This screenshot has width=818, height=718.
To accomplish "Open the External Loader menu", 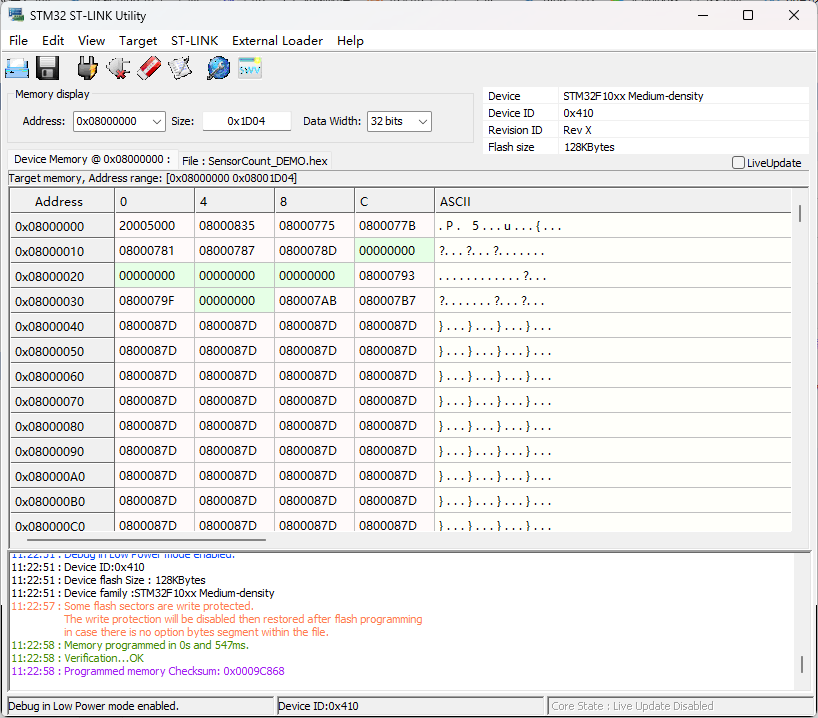I will click(277, 41).
